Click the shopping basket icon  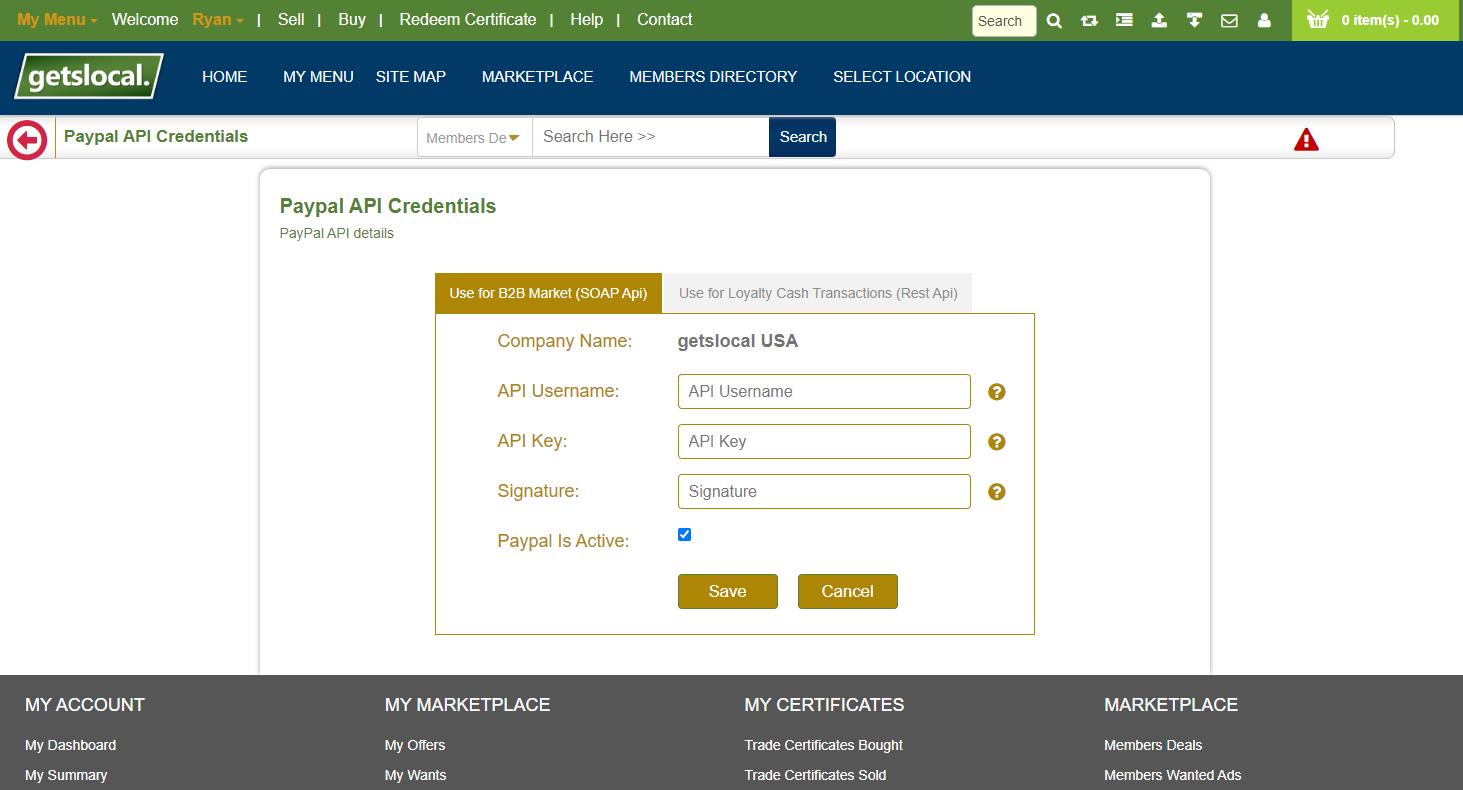[1318, 19]
